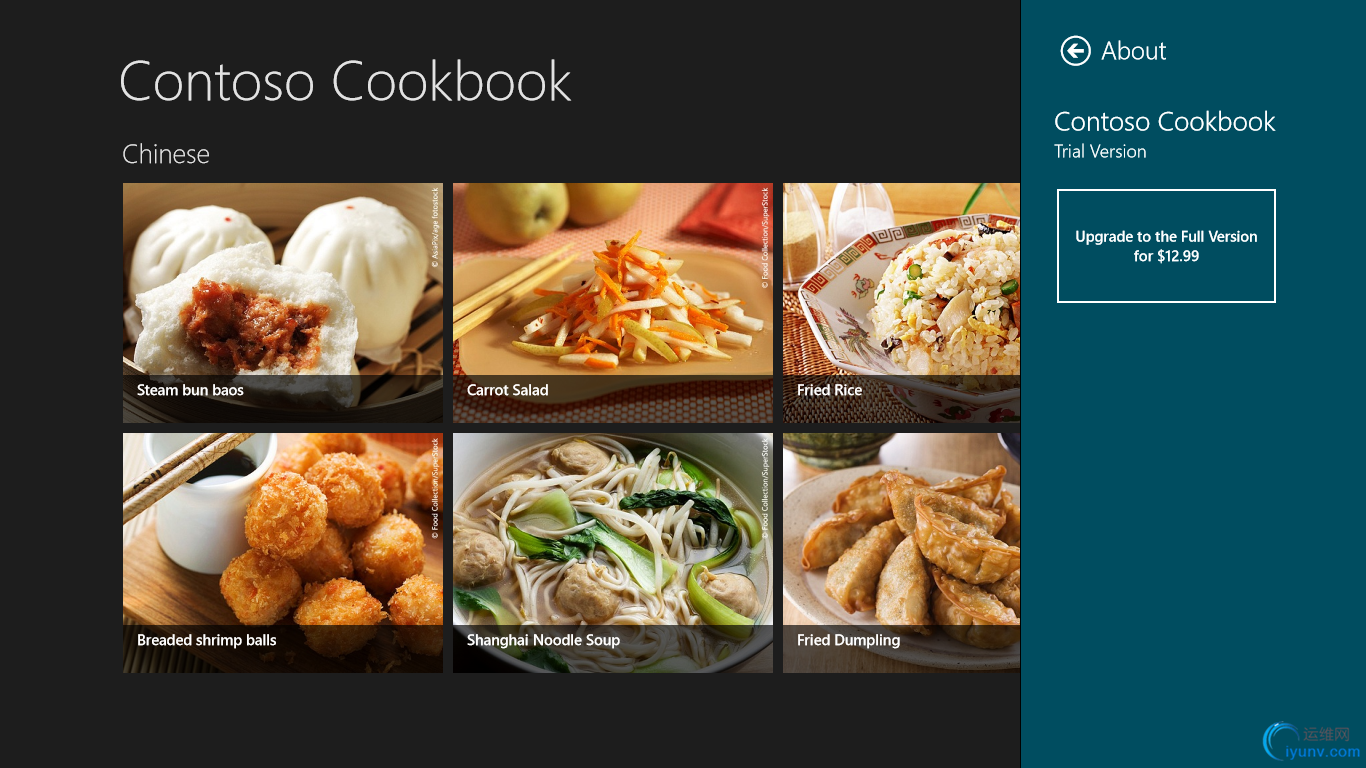
Task: Open the Steam bun baos recipe tile
Action: pyautogui.click(x=283, y=303)
